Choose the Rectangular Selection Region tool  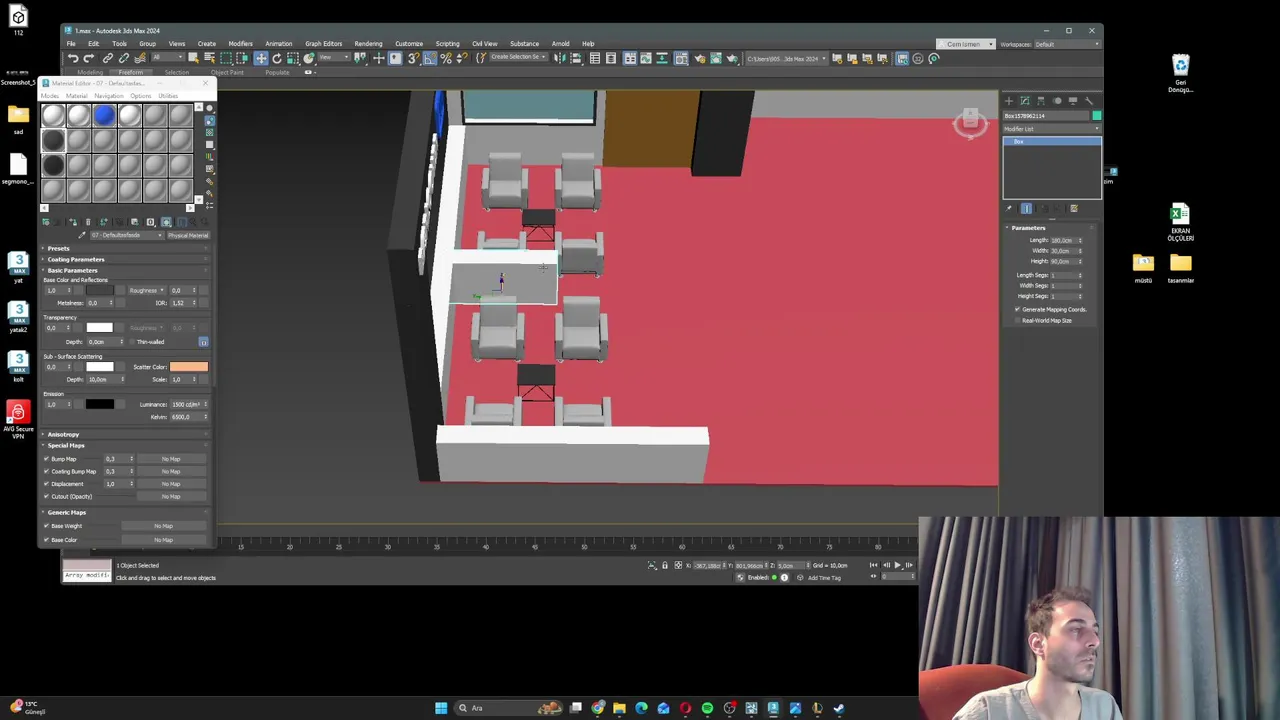[x=227, y=58]
